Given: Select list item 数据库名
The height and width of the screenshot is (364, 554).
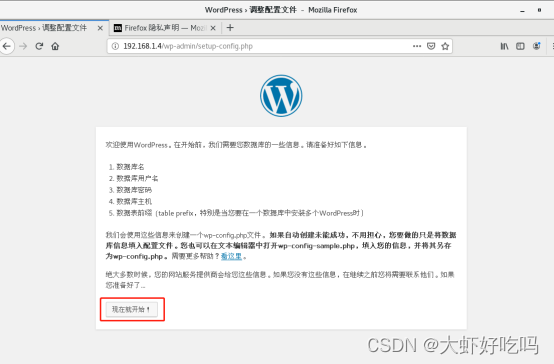Looking at the screenshot, I should pos(130,167).
